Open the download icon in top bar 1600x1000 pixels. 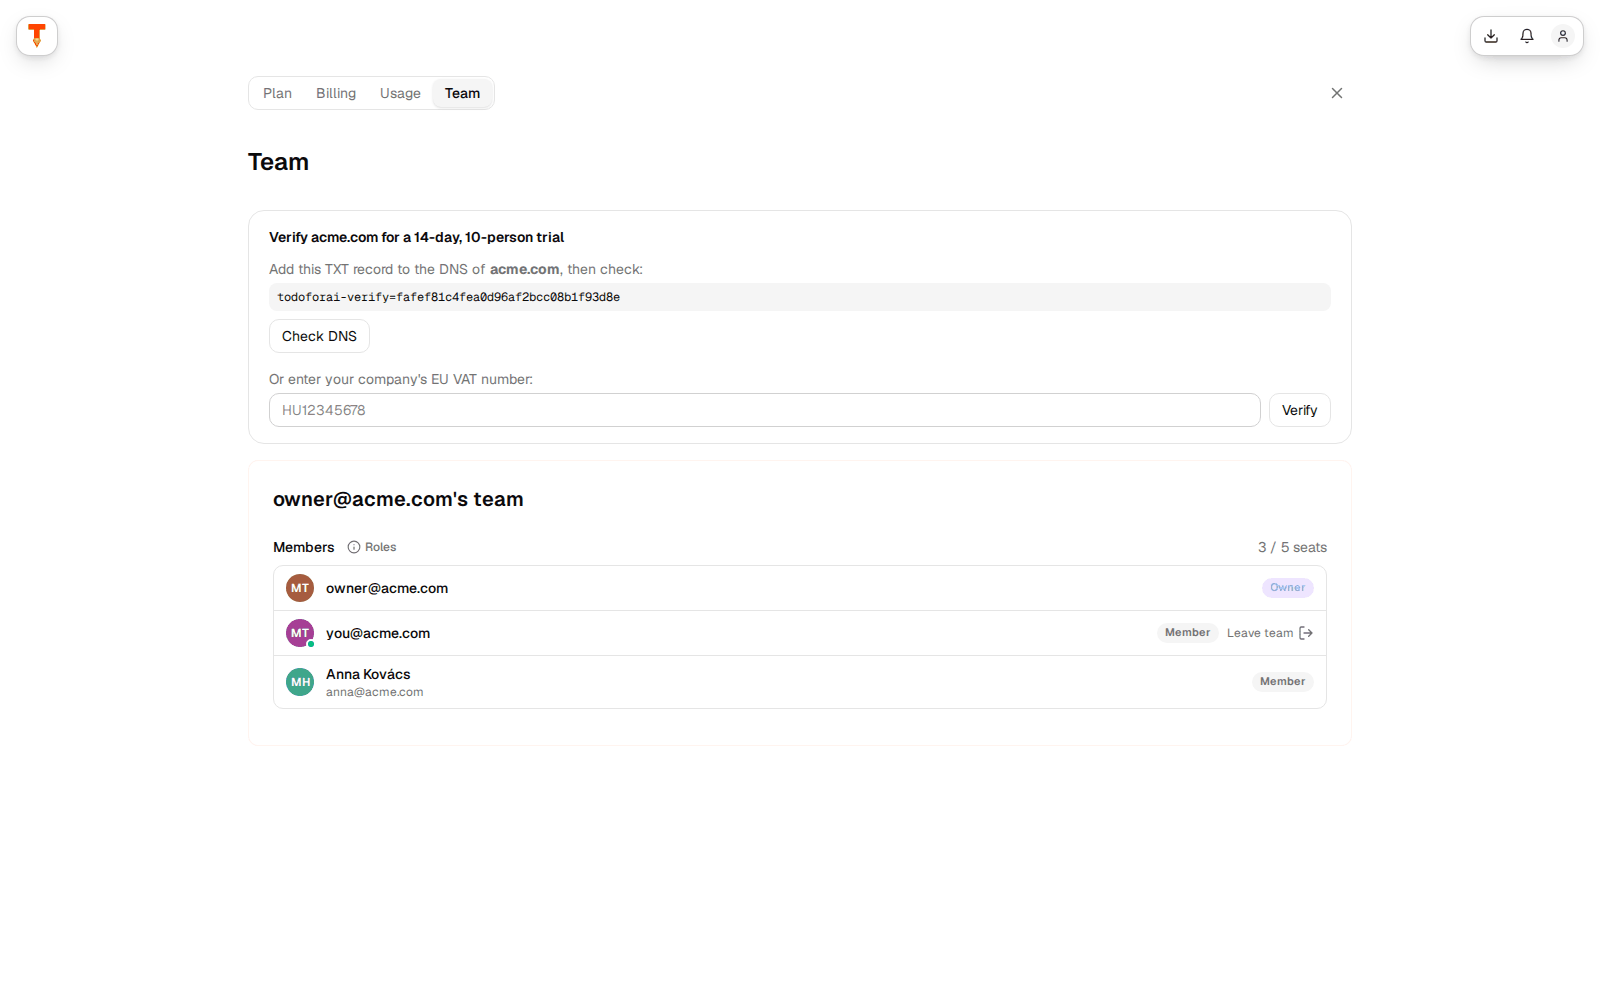pos(1491,36)
